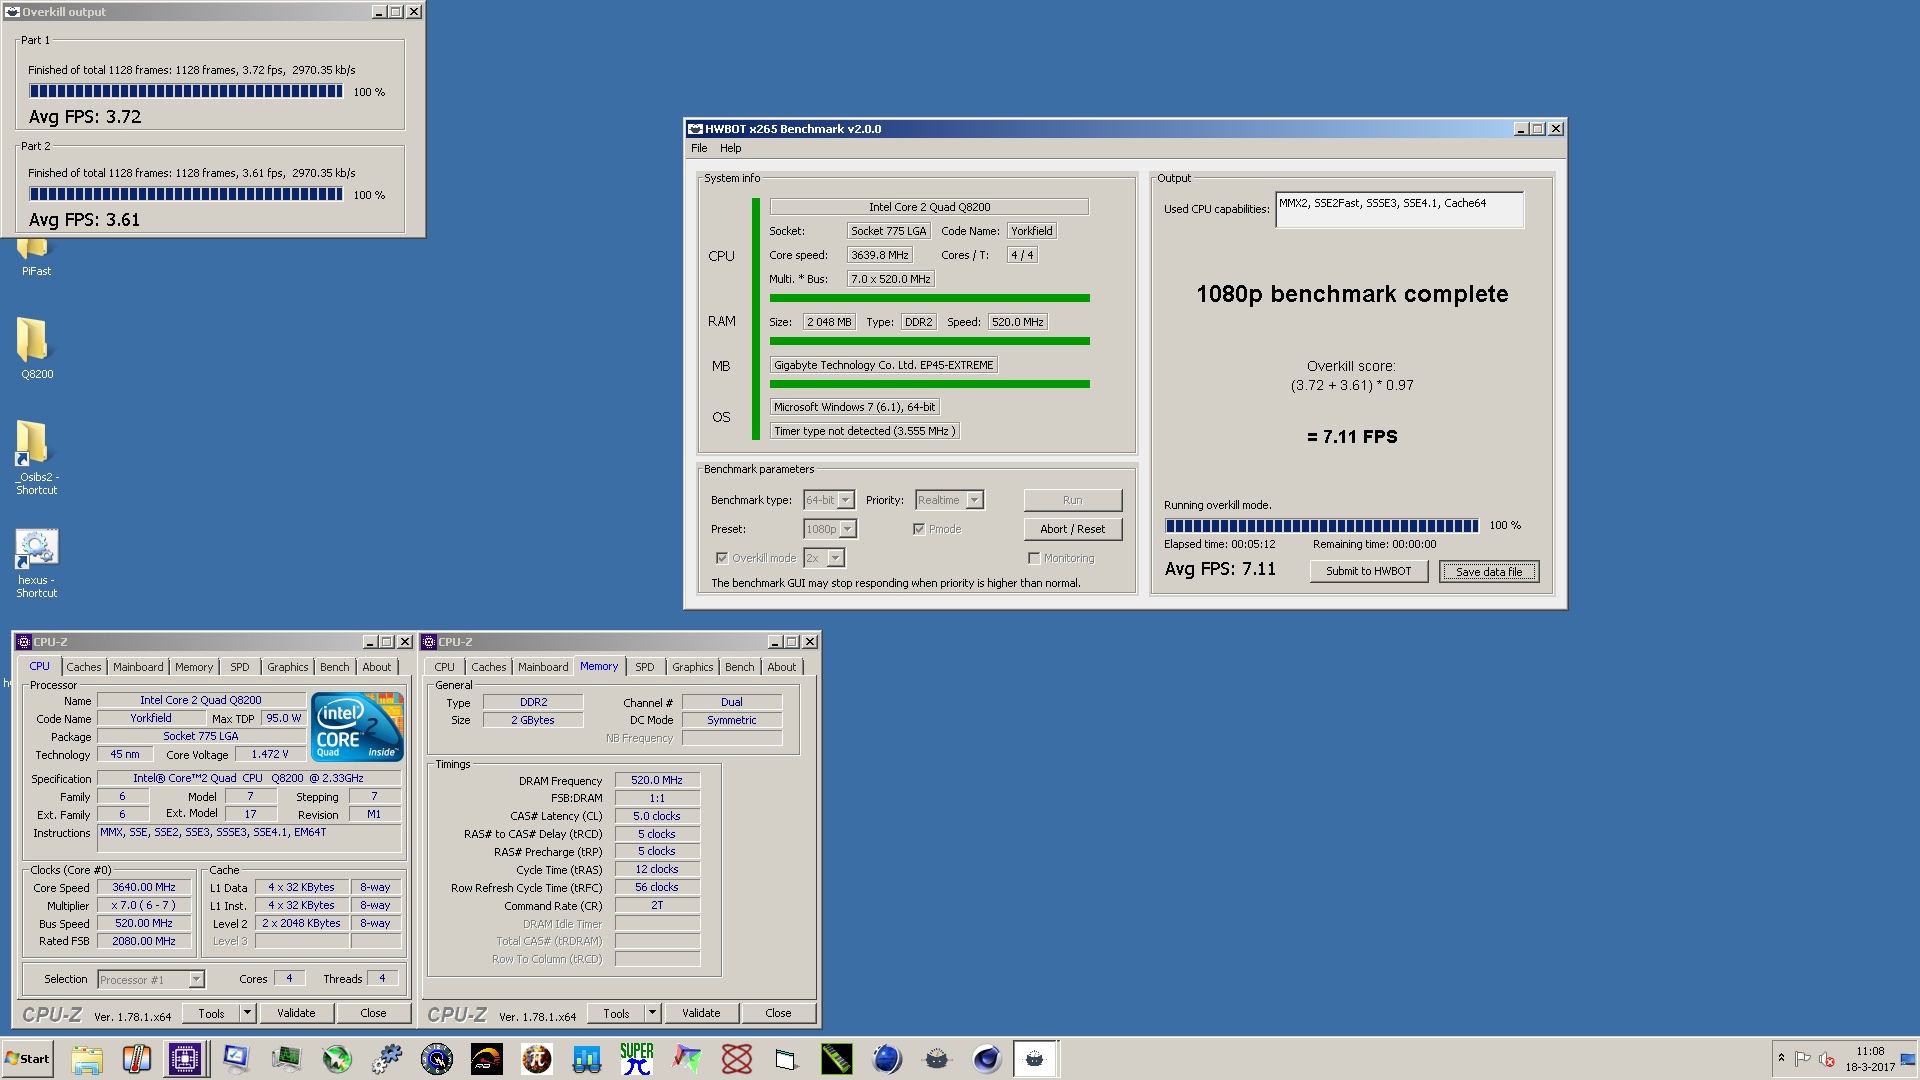Launch Super Pi from the taskbar

tap(637, 1059)
